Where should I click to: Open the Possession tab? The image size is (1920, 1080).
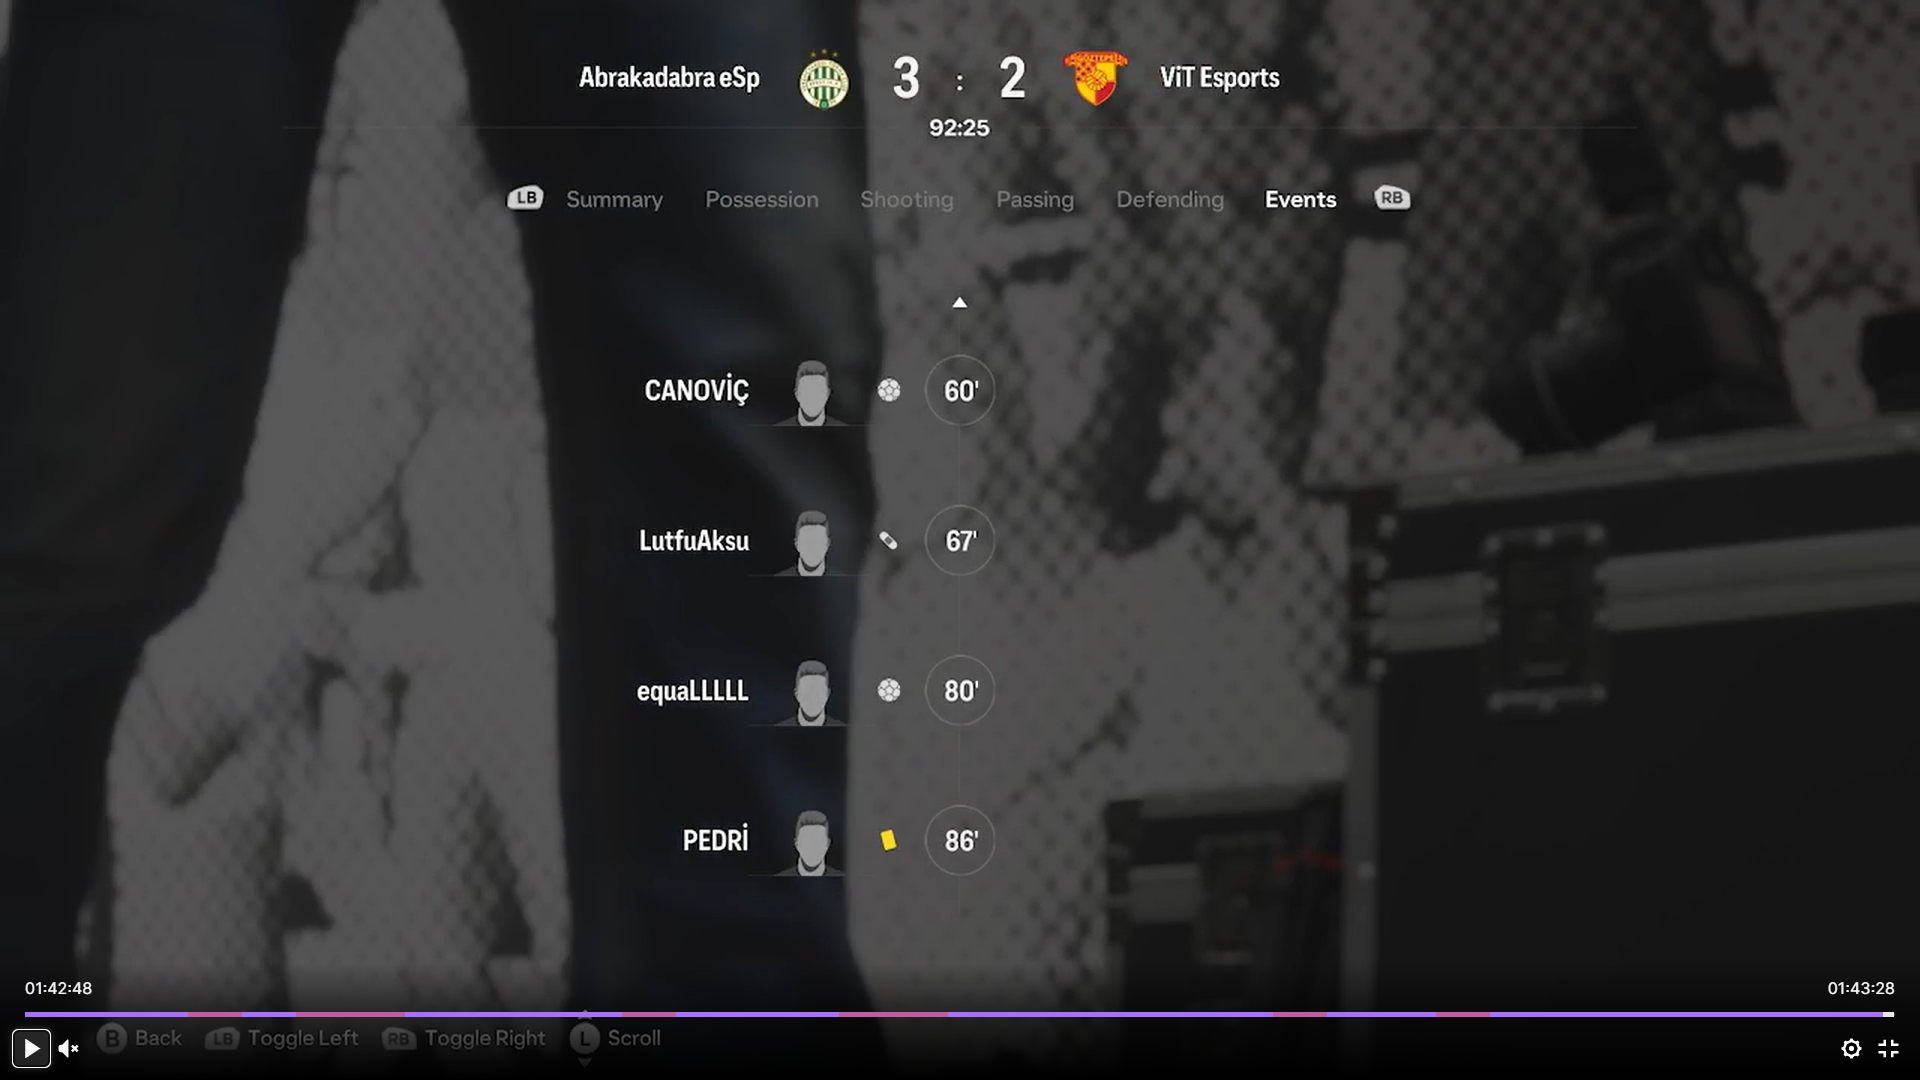[x=762, y=199]
